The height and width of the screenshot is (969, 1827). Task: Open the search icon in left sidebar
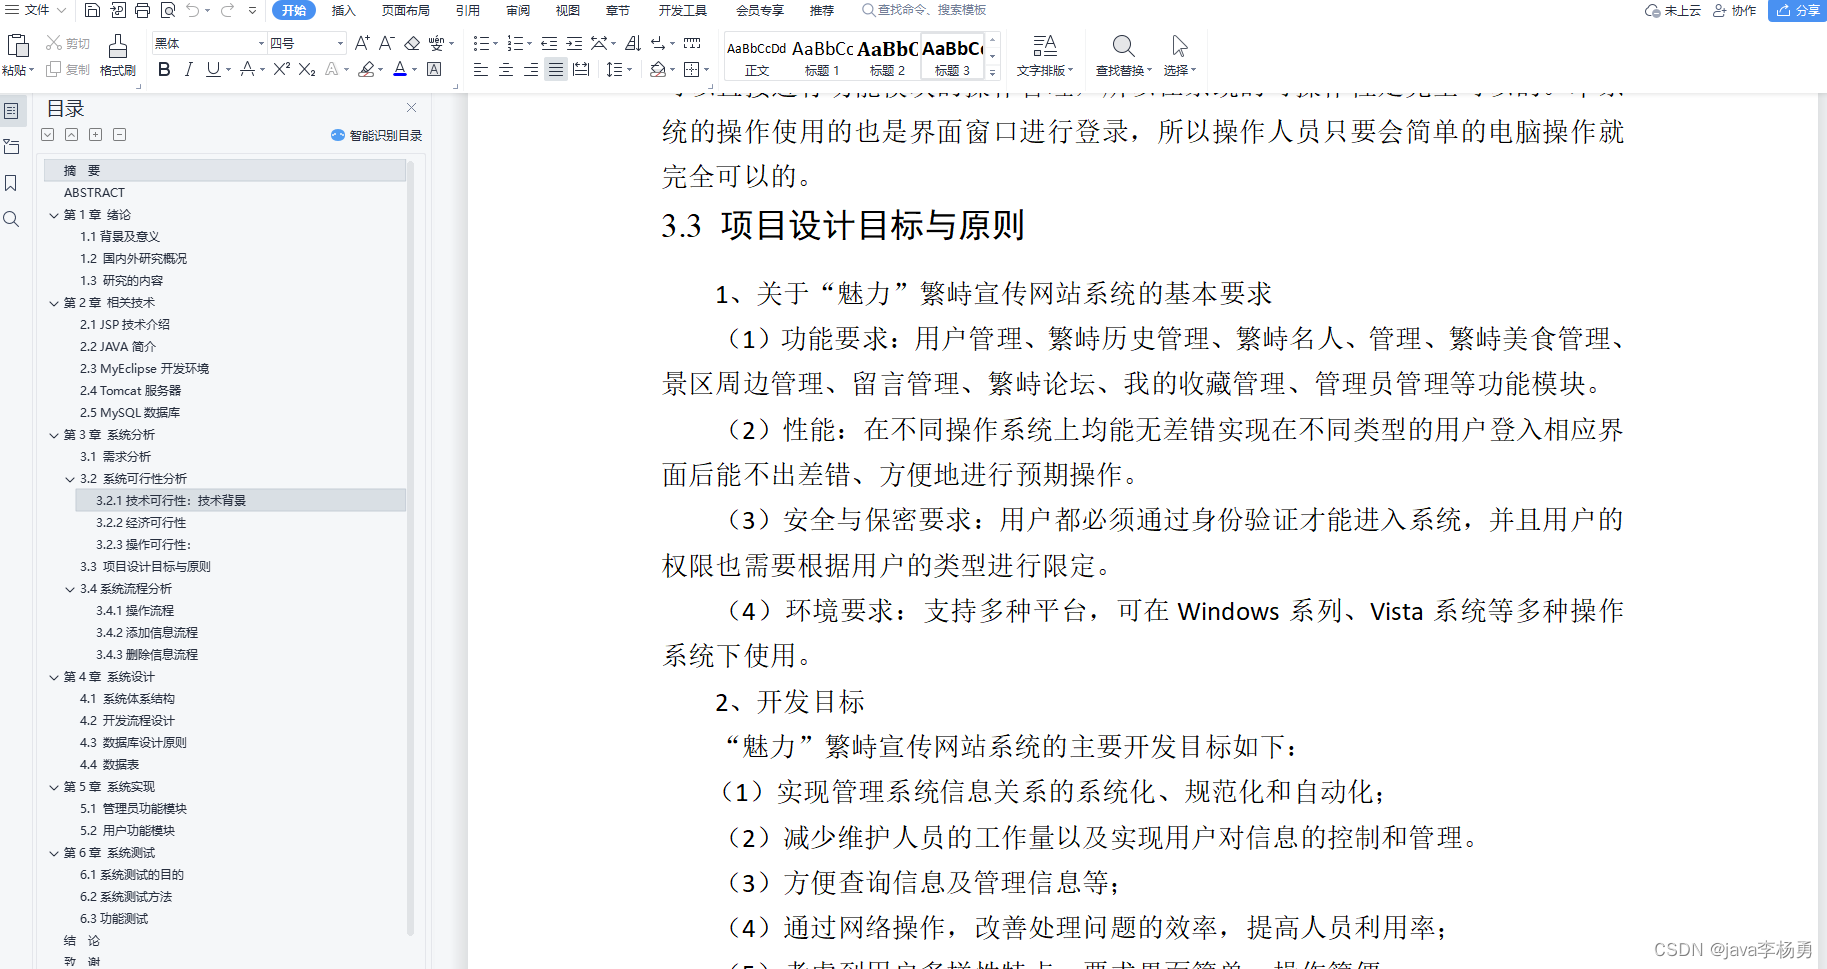tap(11, 219)
